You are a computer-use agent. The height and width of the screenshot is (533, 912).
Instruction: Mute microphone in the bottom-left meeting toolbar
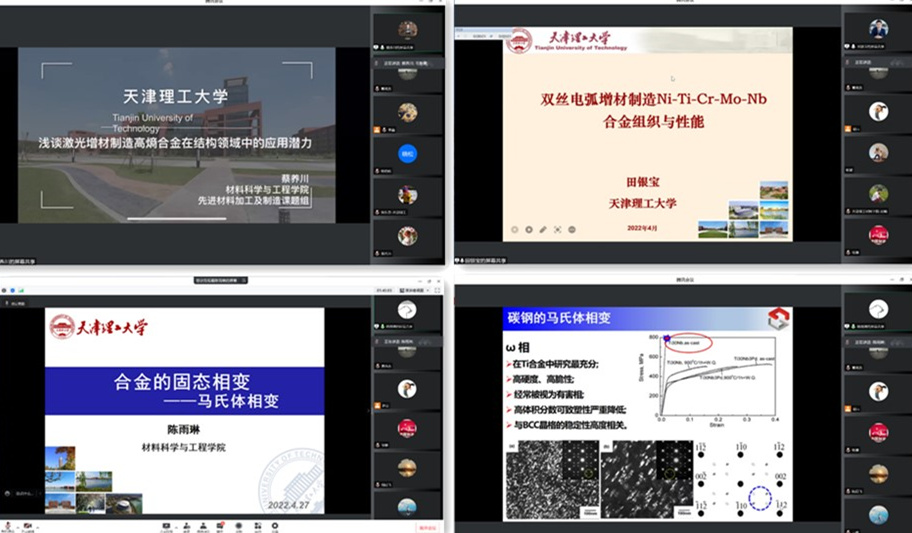(8, 524)
